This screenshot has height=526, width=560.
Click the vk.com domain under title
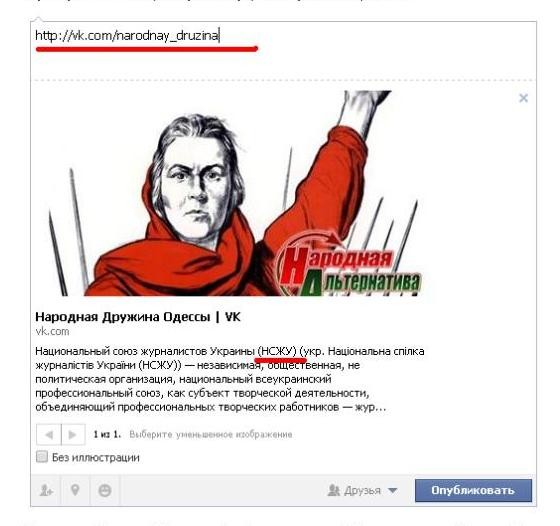52,332
